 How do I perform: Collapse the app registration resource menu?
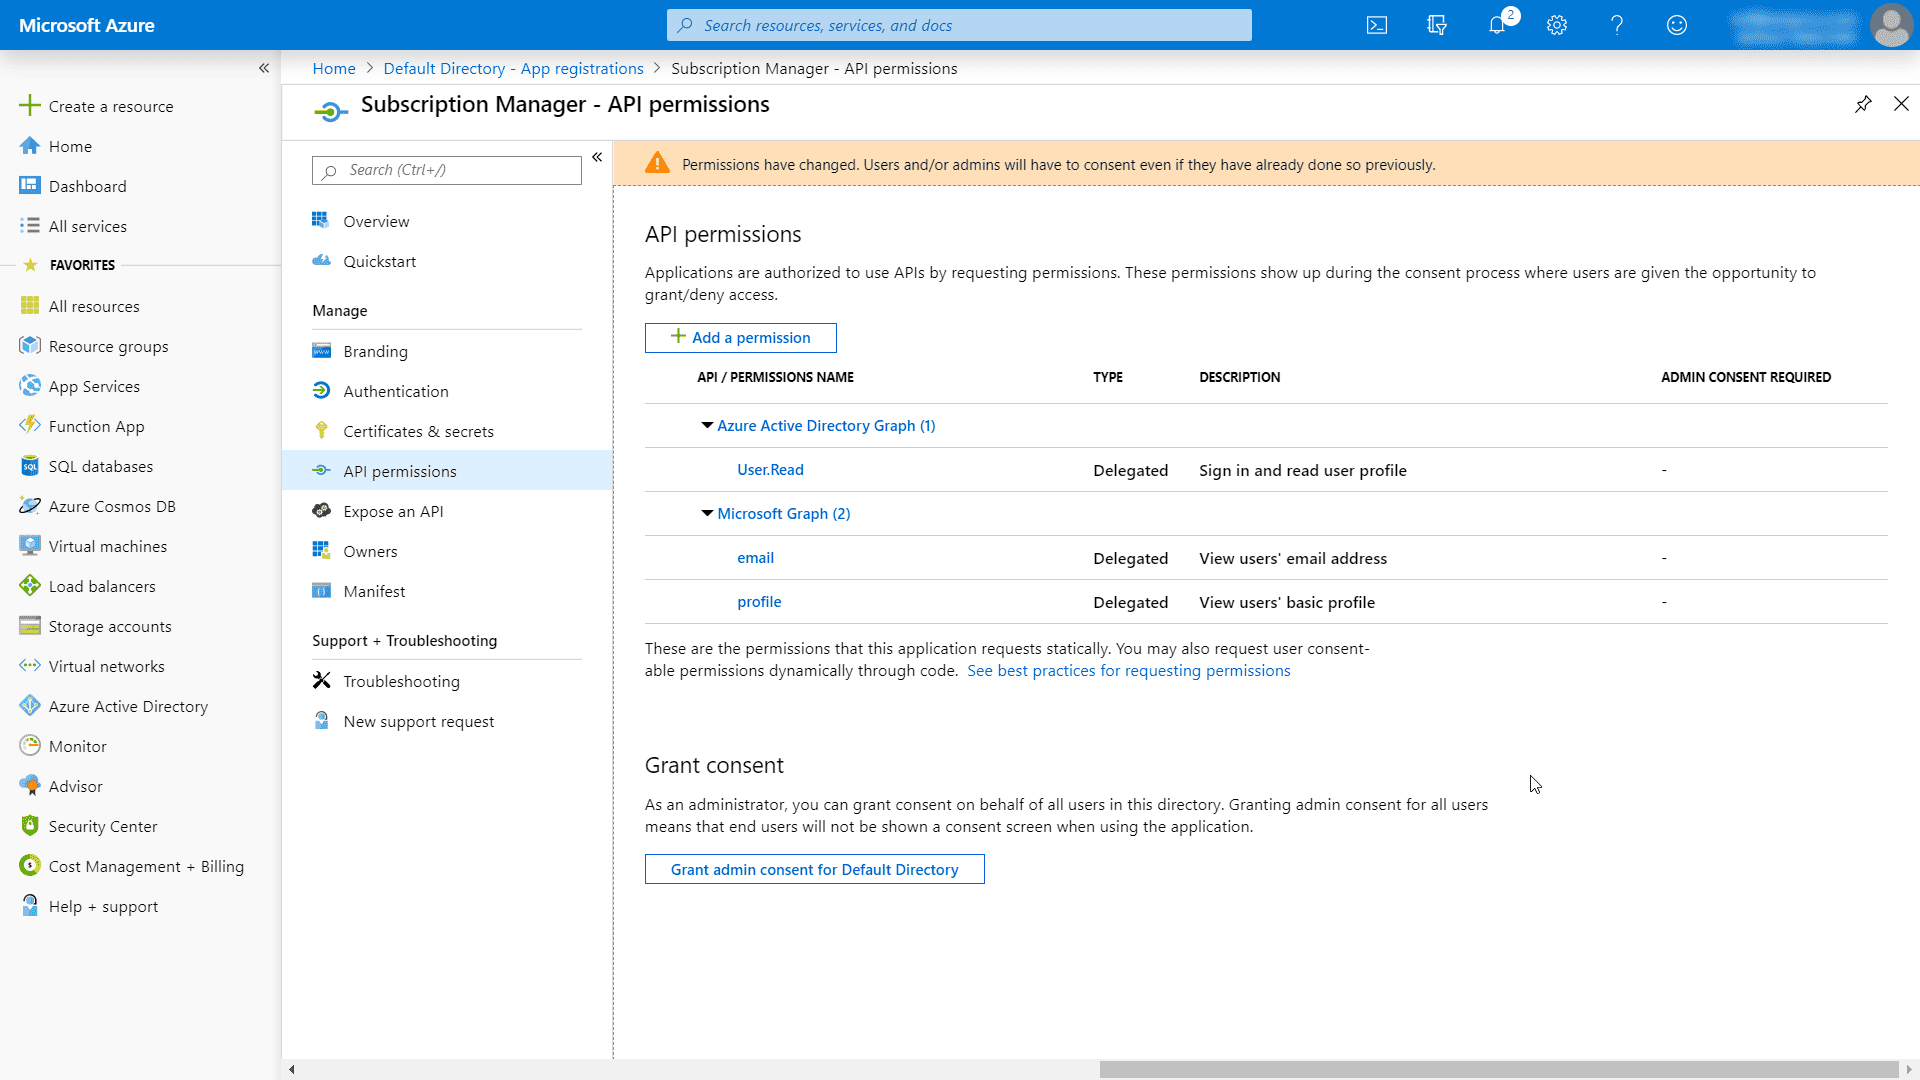(x=597, y=157)
